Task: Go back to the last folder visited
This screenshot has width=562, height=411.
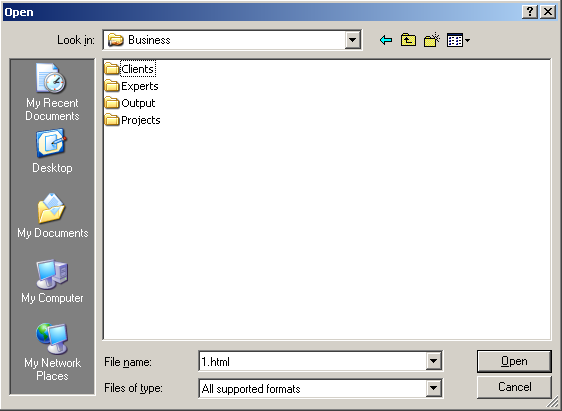Action: point(386,40)
